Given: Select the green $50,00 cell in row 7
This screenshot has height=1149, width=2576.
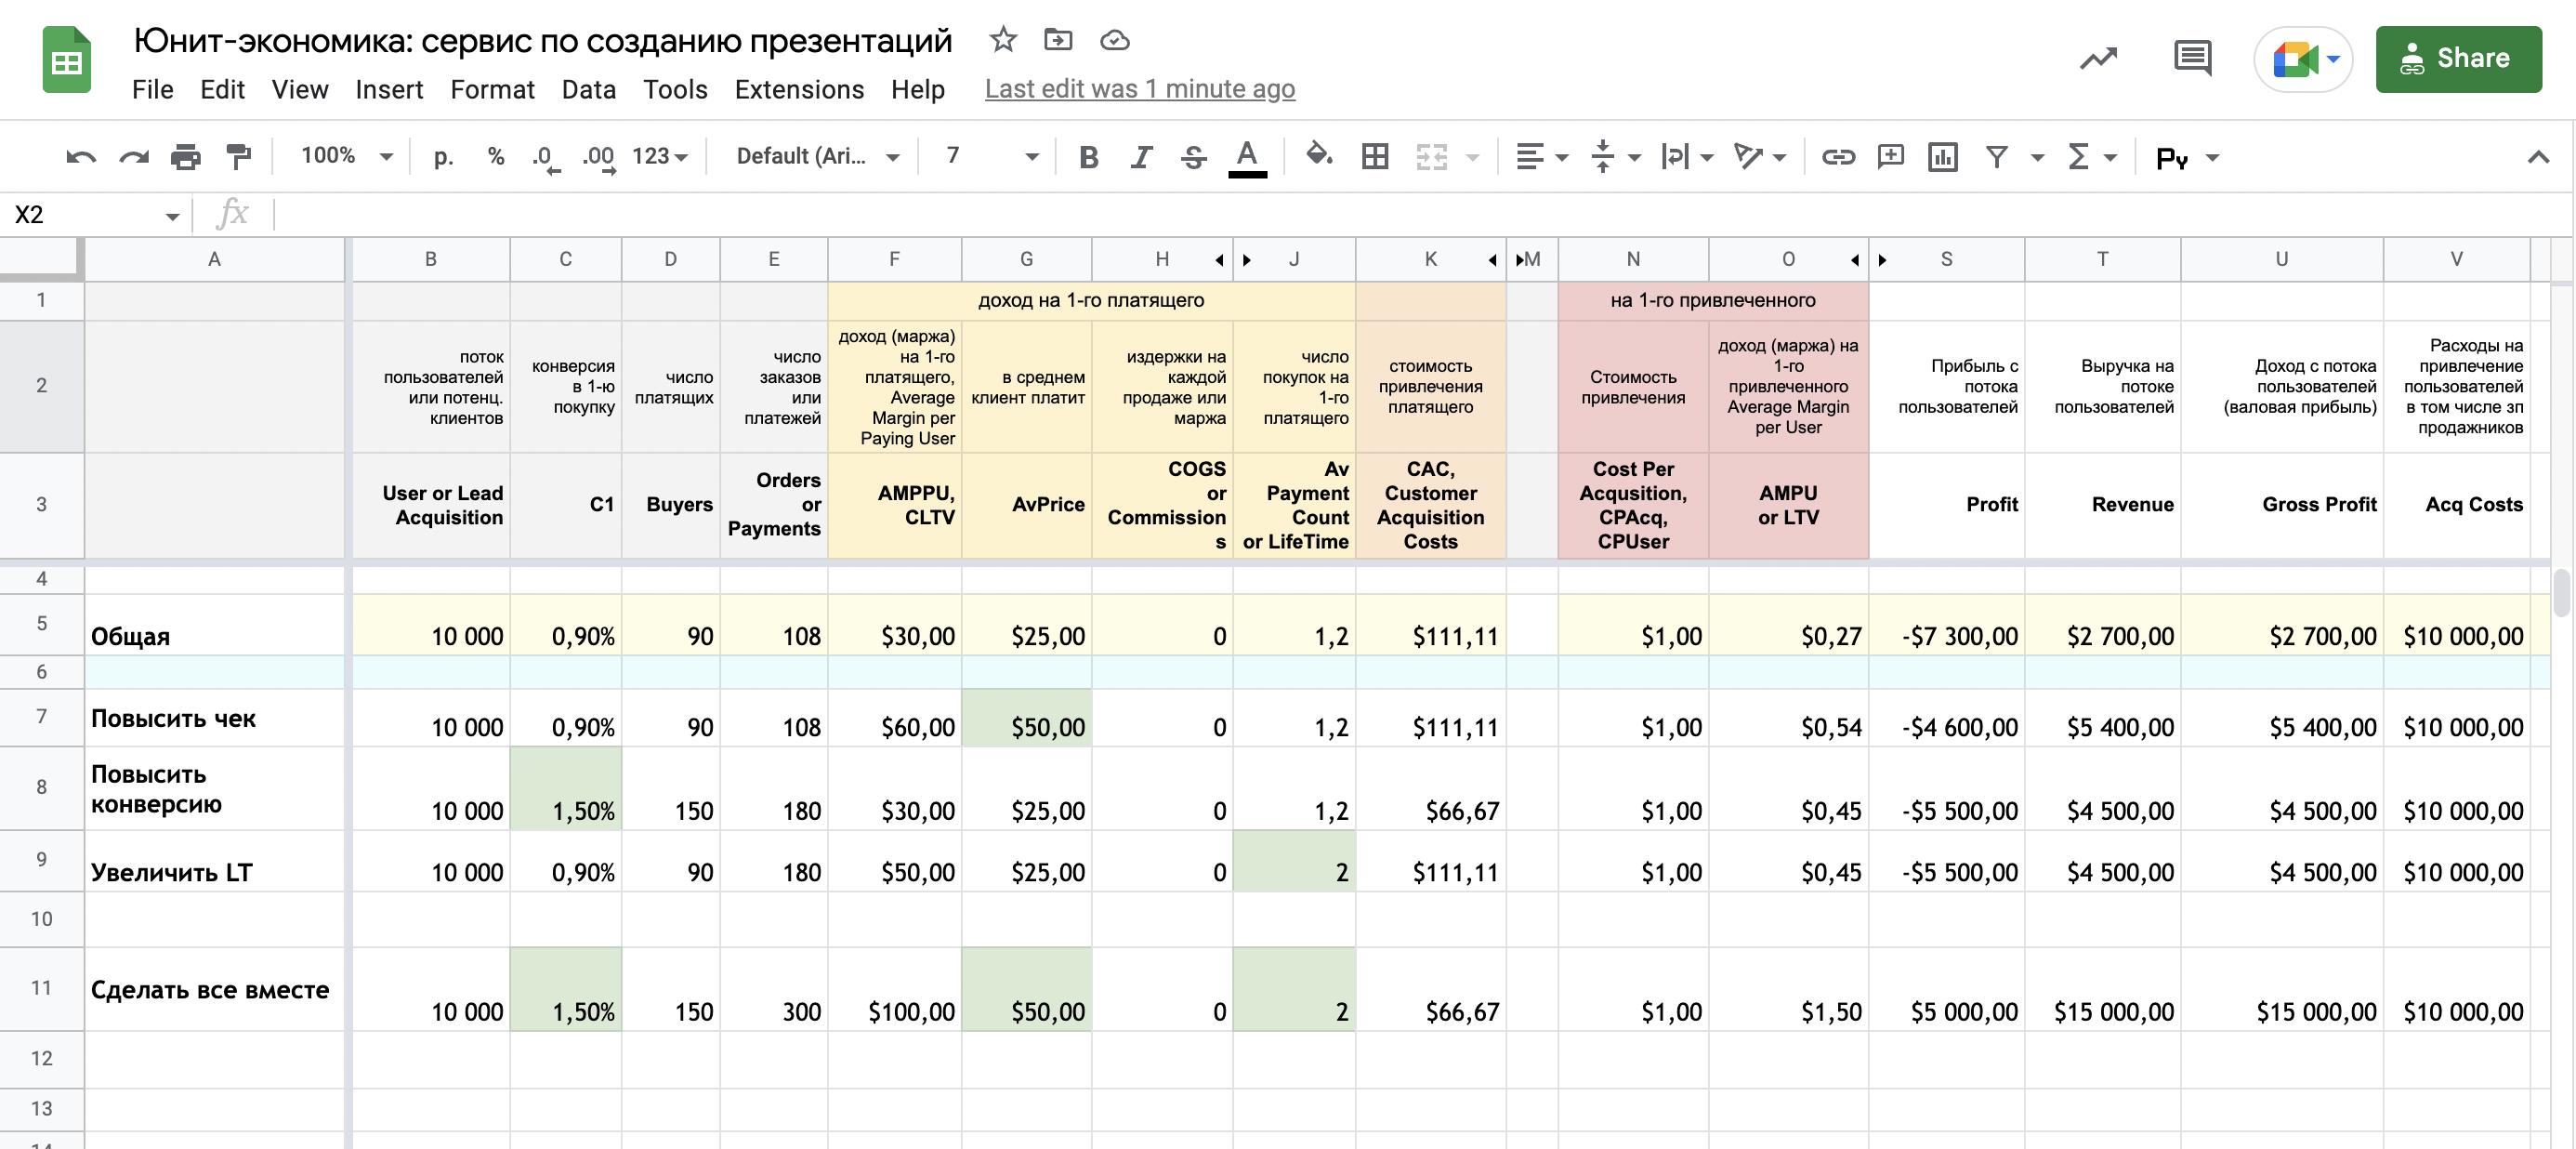Looking at the screenshot, I should (1026, 718).
